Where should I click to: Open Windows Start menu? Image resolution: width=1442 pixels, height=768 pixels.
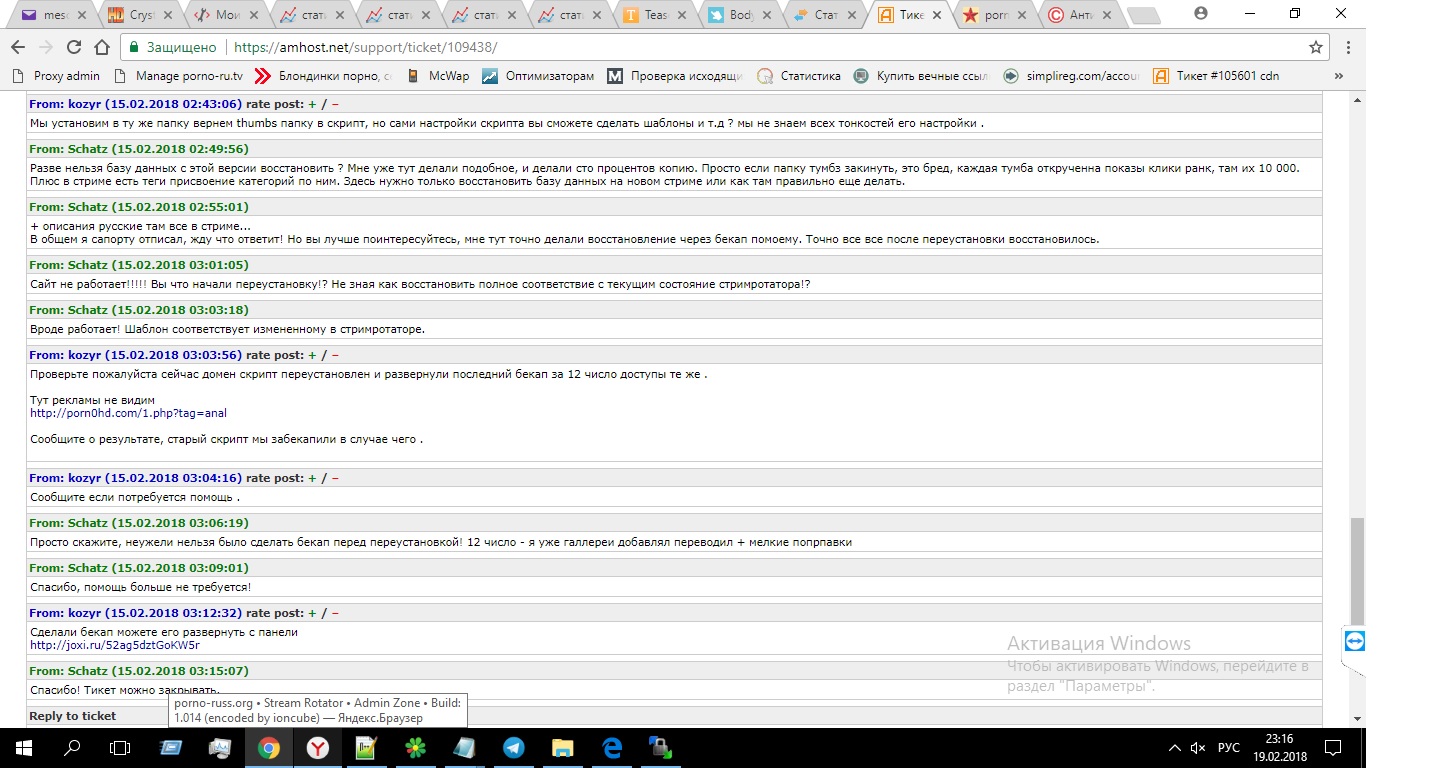(x=24, y=747)
